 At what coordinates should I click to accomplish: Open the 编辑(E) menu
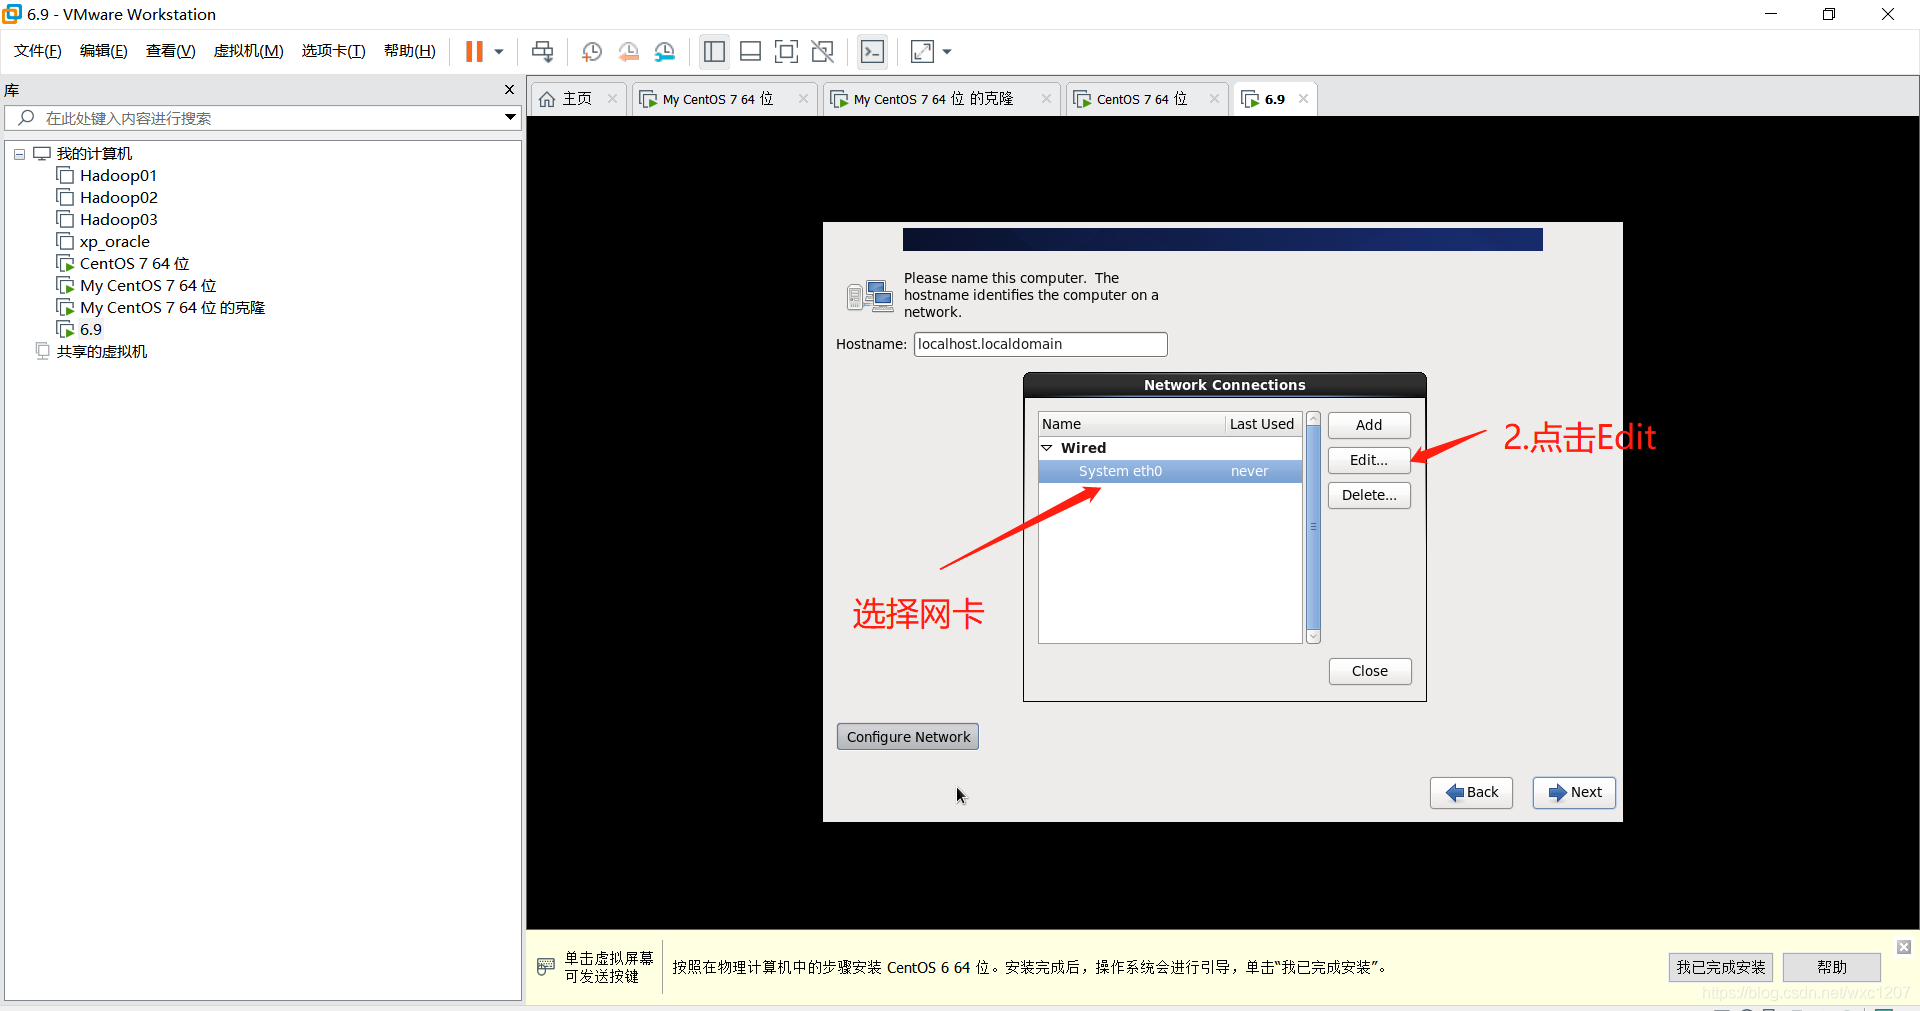(104, 51)
